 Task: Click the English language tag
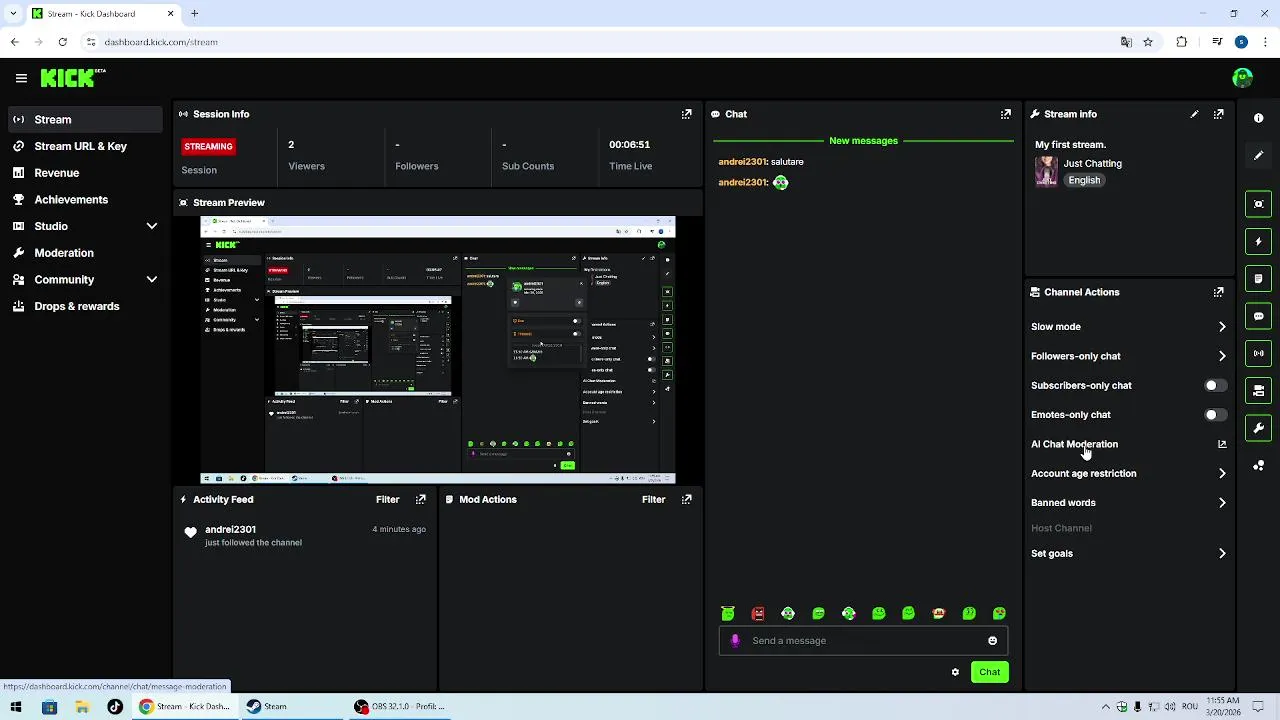(1084, 180)
